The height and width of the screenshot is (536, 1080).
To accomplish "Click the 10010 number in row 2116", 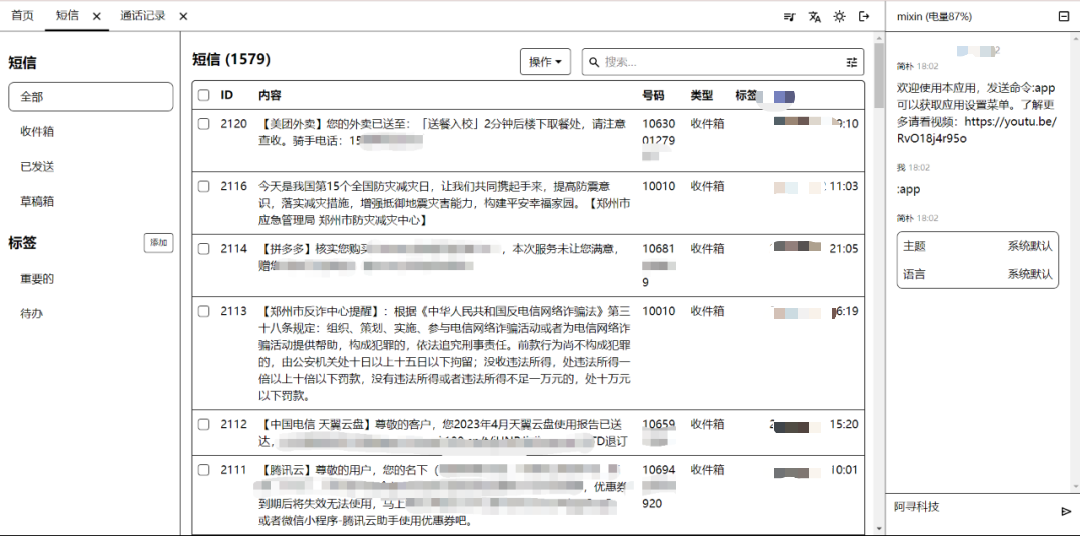I will 658,186.
